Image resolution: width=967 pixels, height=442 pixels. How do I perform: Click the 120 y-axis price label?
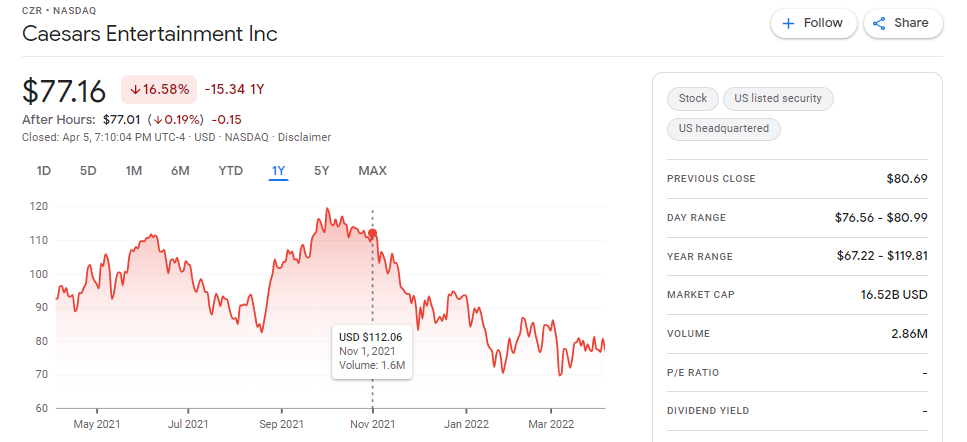click(x=38, y=207)
